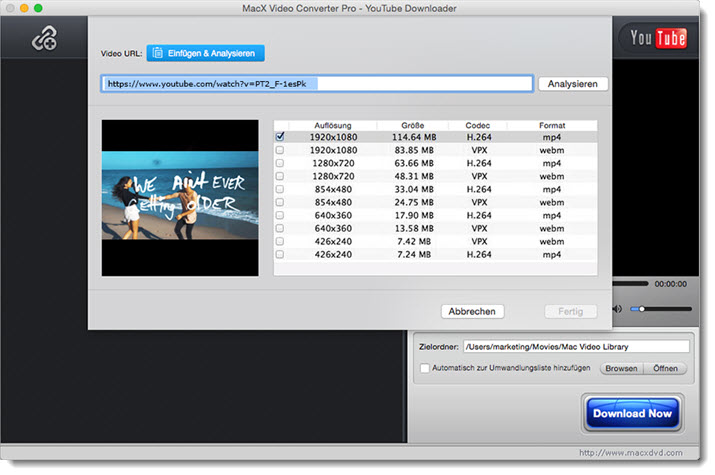Click the add link icon

[44, 38]
